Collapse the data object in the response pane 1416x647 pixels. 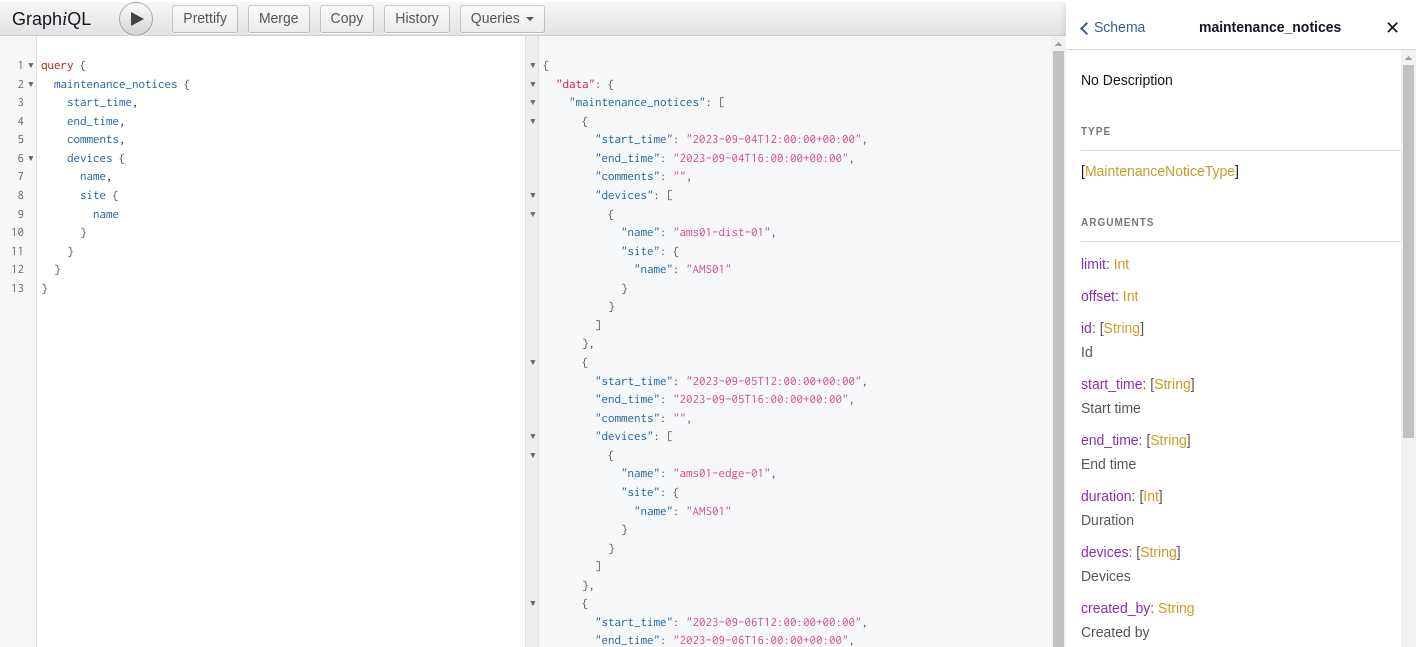point(532,84)
